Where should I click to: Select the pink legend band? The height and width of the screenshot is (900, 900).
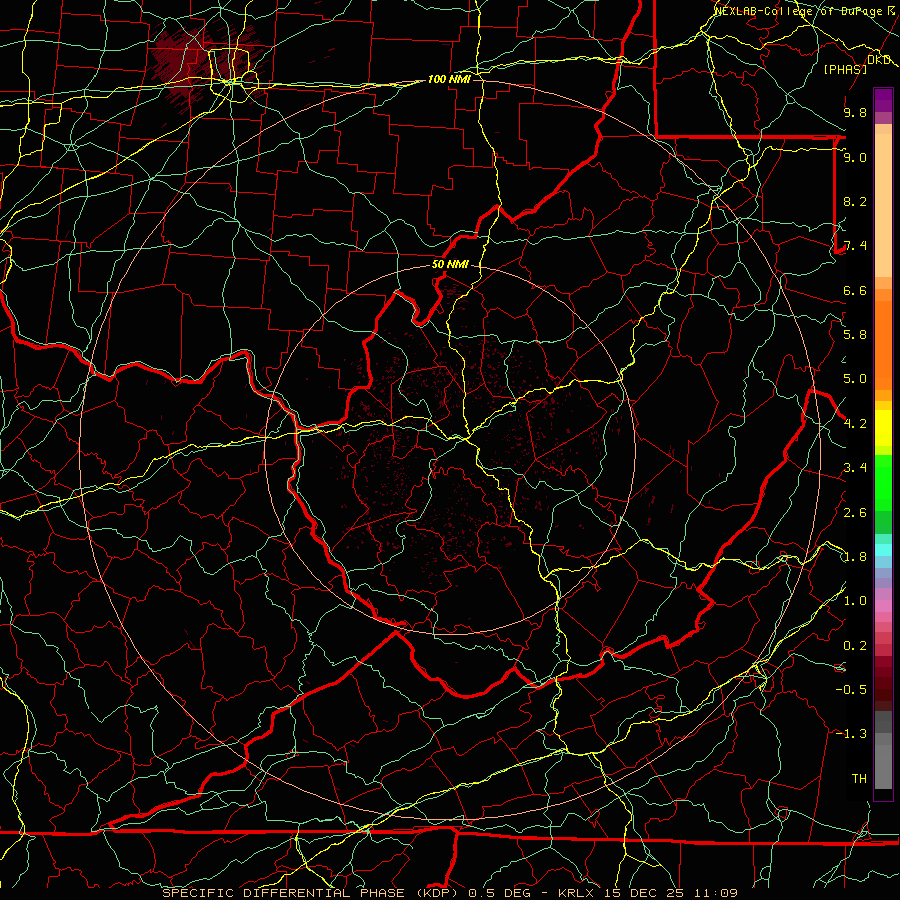[883, 606]
